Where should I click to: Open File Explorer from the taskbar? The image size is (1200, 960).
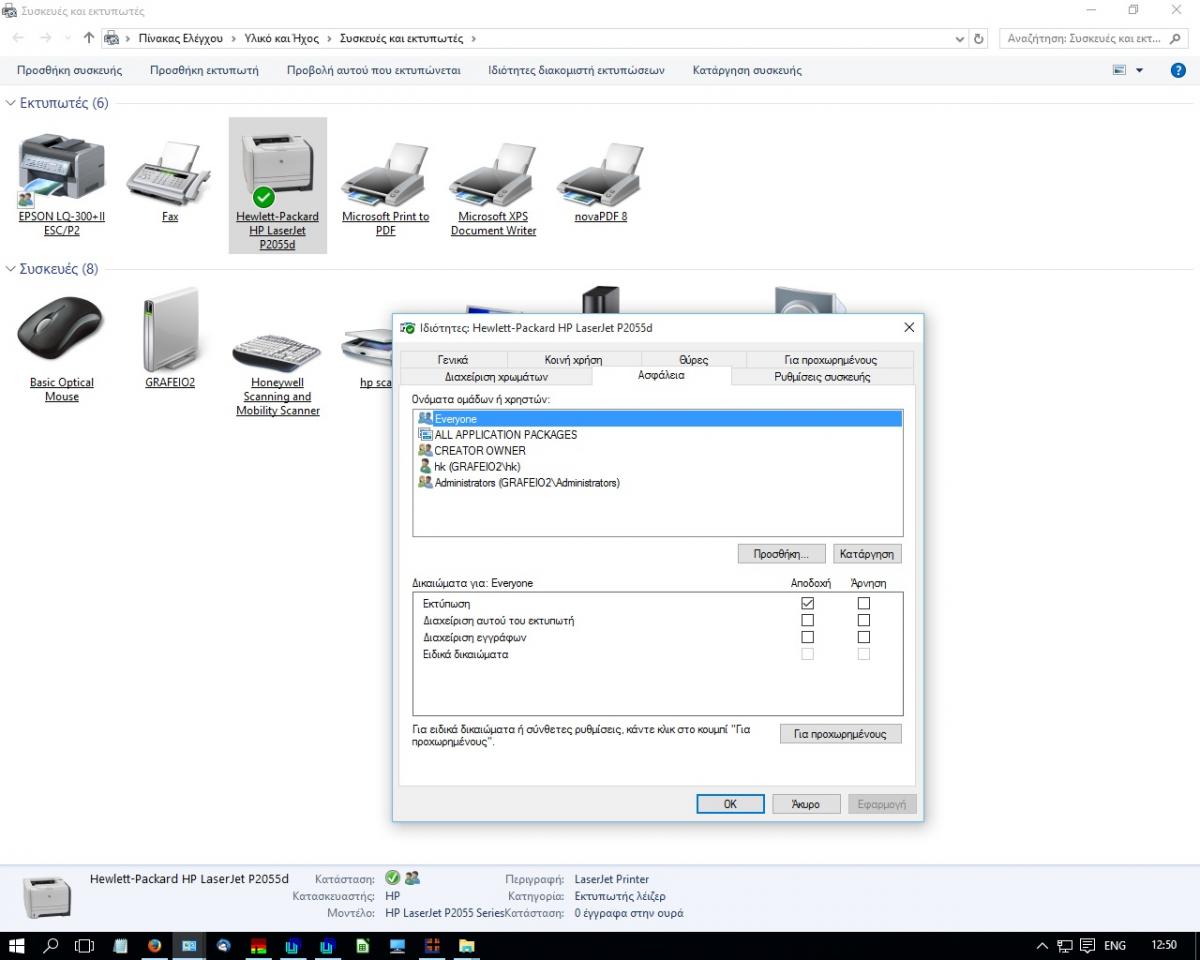tap(466, 945)
